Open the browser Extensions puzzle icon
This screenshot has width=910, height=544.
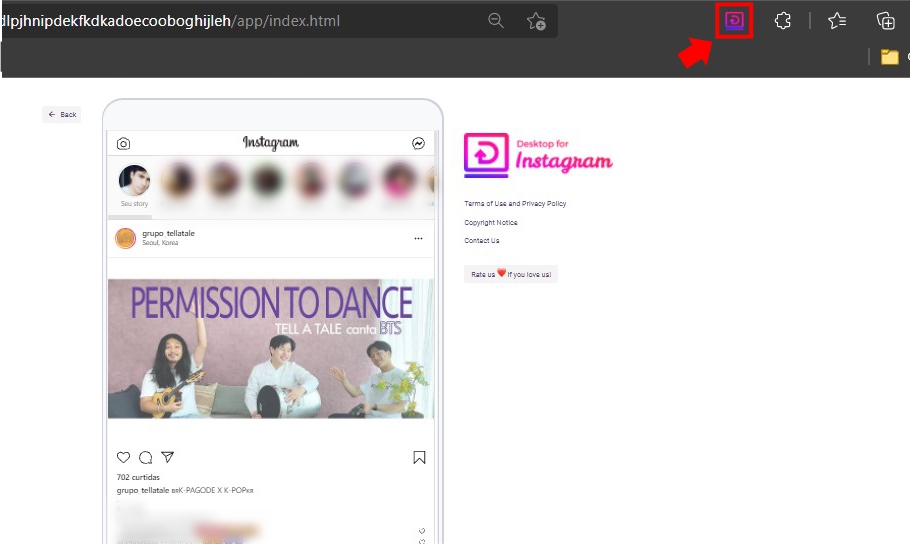[782, 21]
